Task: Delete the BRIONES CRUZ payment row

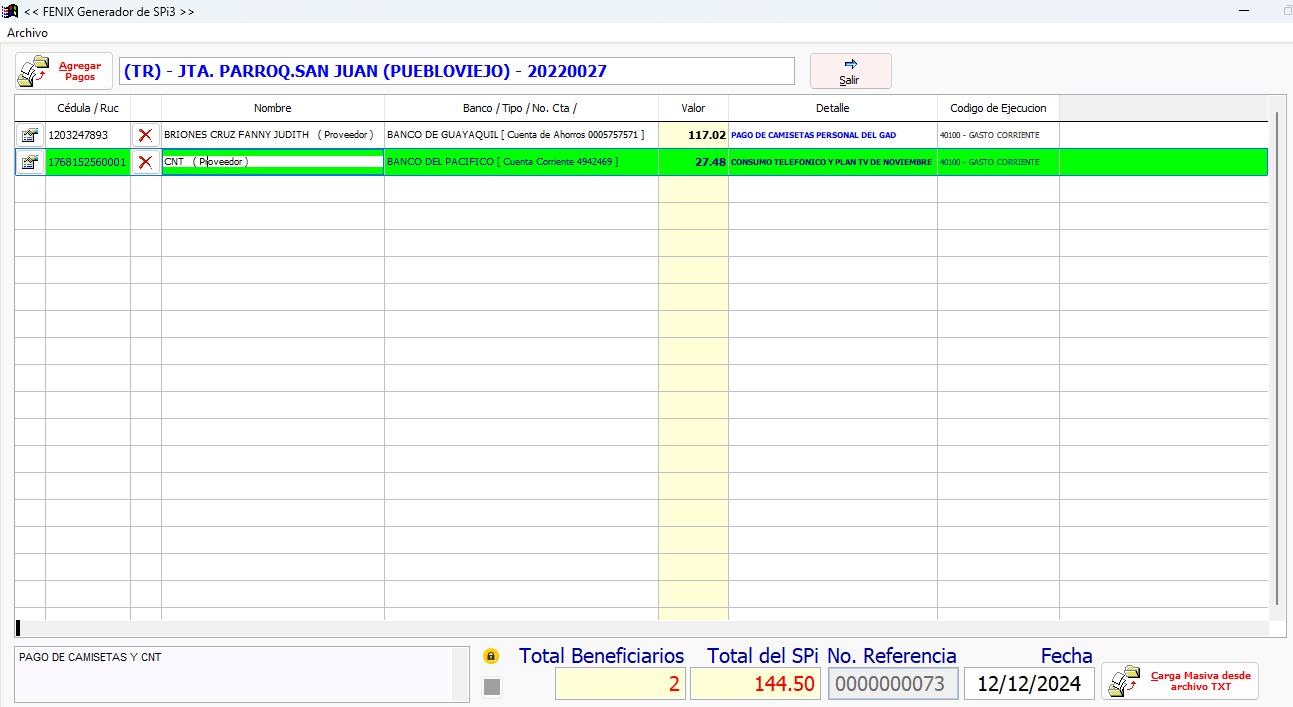Action: (146, 135)
